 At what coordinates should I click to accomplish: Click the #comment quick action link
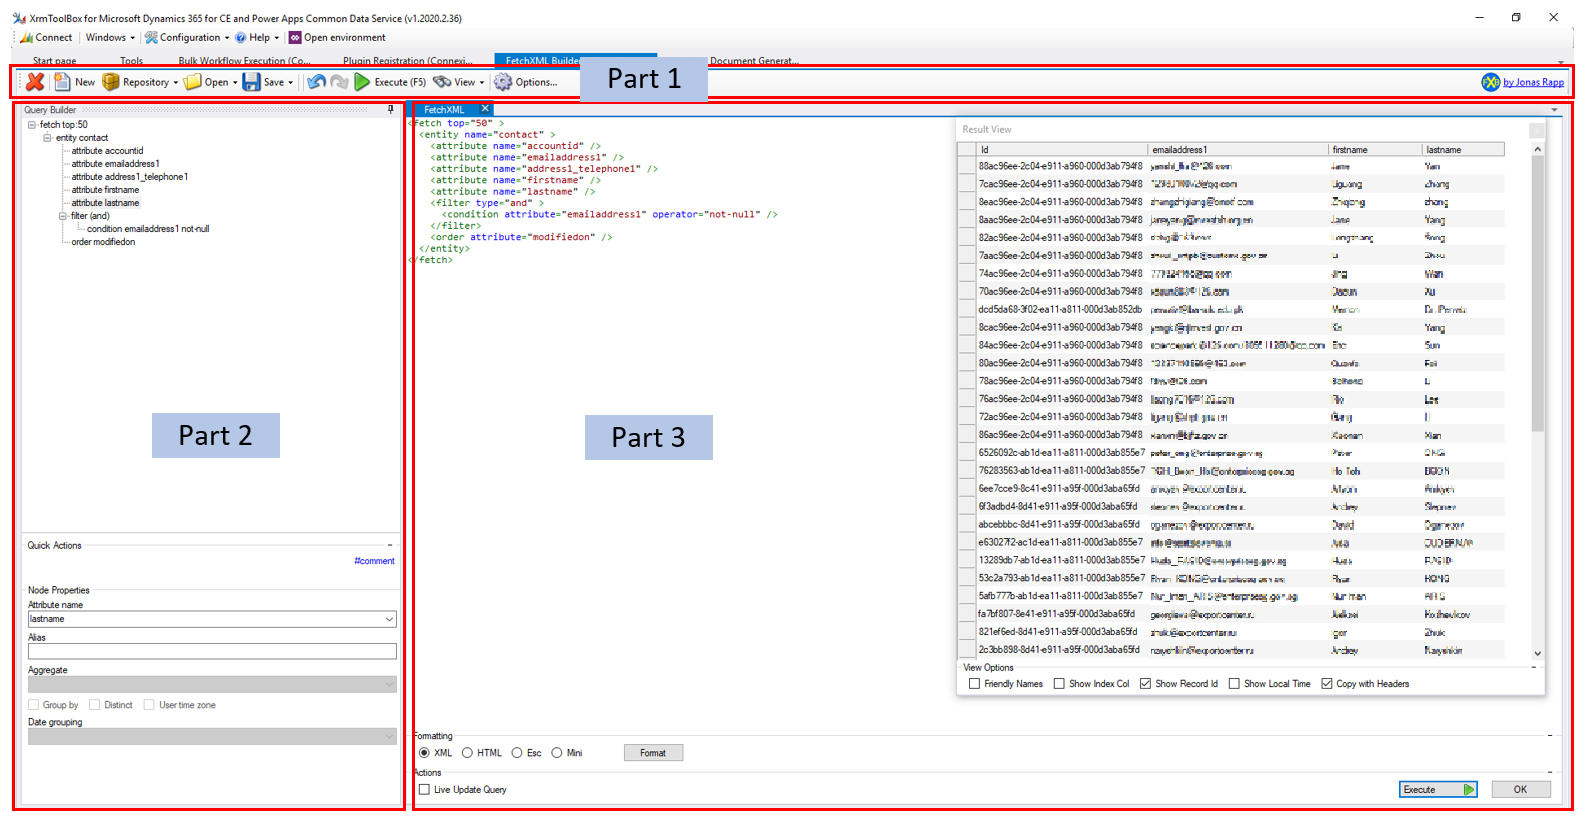tap(374, 561)
